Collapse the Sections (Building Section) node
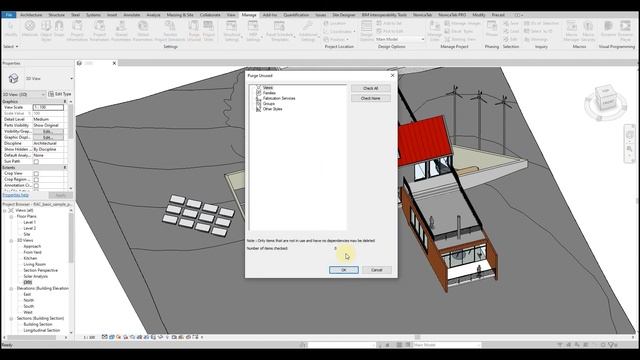 click(x=11, y=318)
